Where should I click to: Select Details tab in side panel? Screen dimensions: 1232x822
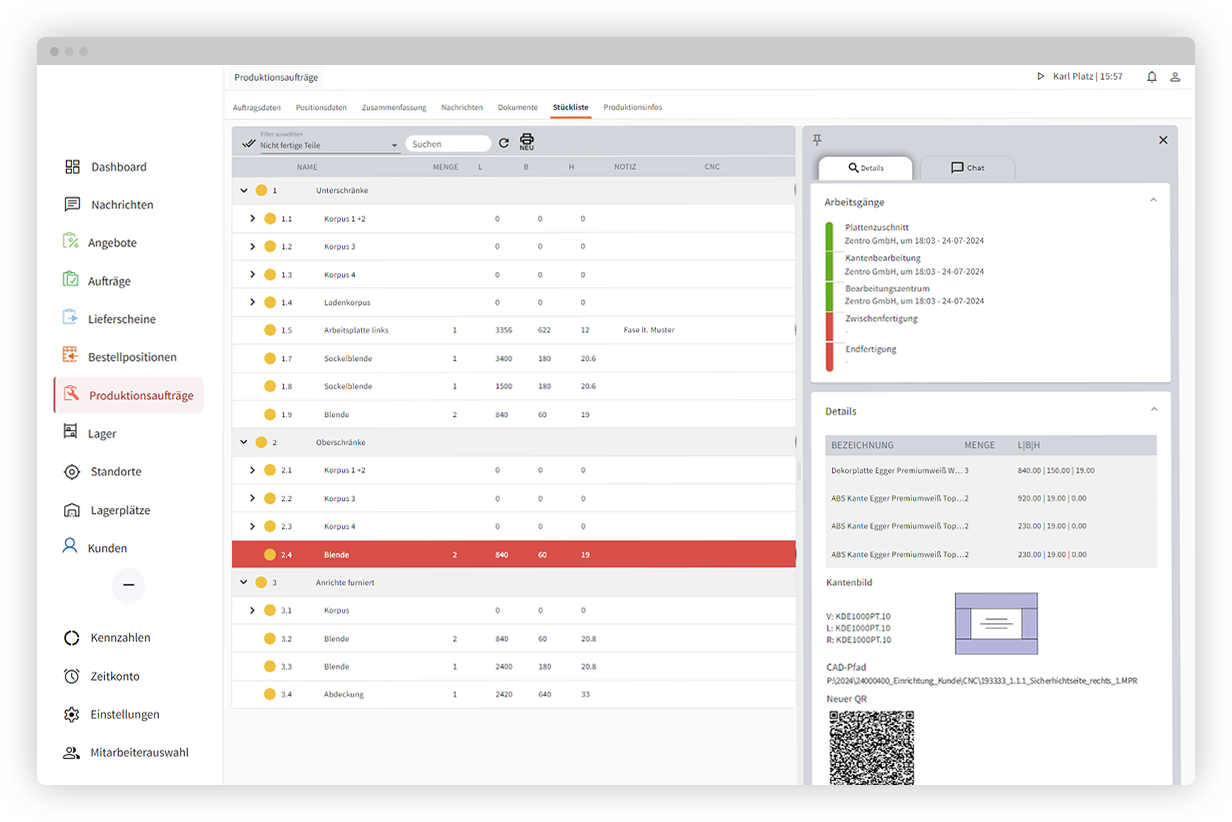click(866, 168)
